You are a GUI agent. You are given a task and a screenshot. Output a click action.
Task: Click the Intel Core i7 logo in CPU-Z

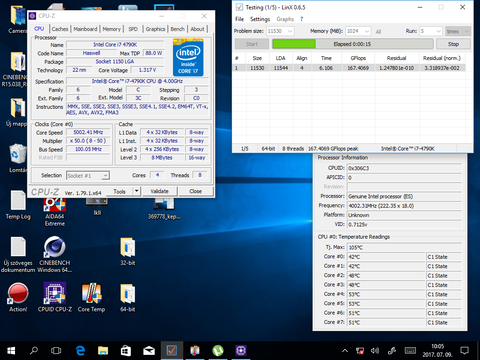188,57
